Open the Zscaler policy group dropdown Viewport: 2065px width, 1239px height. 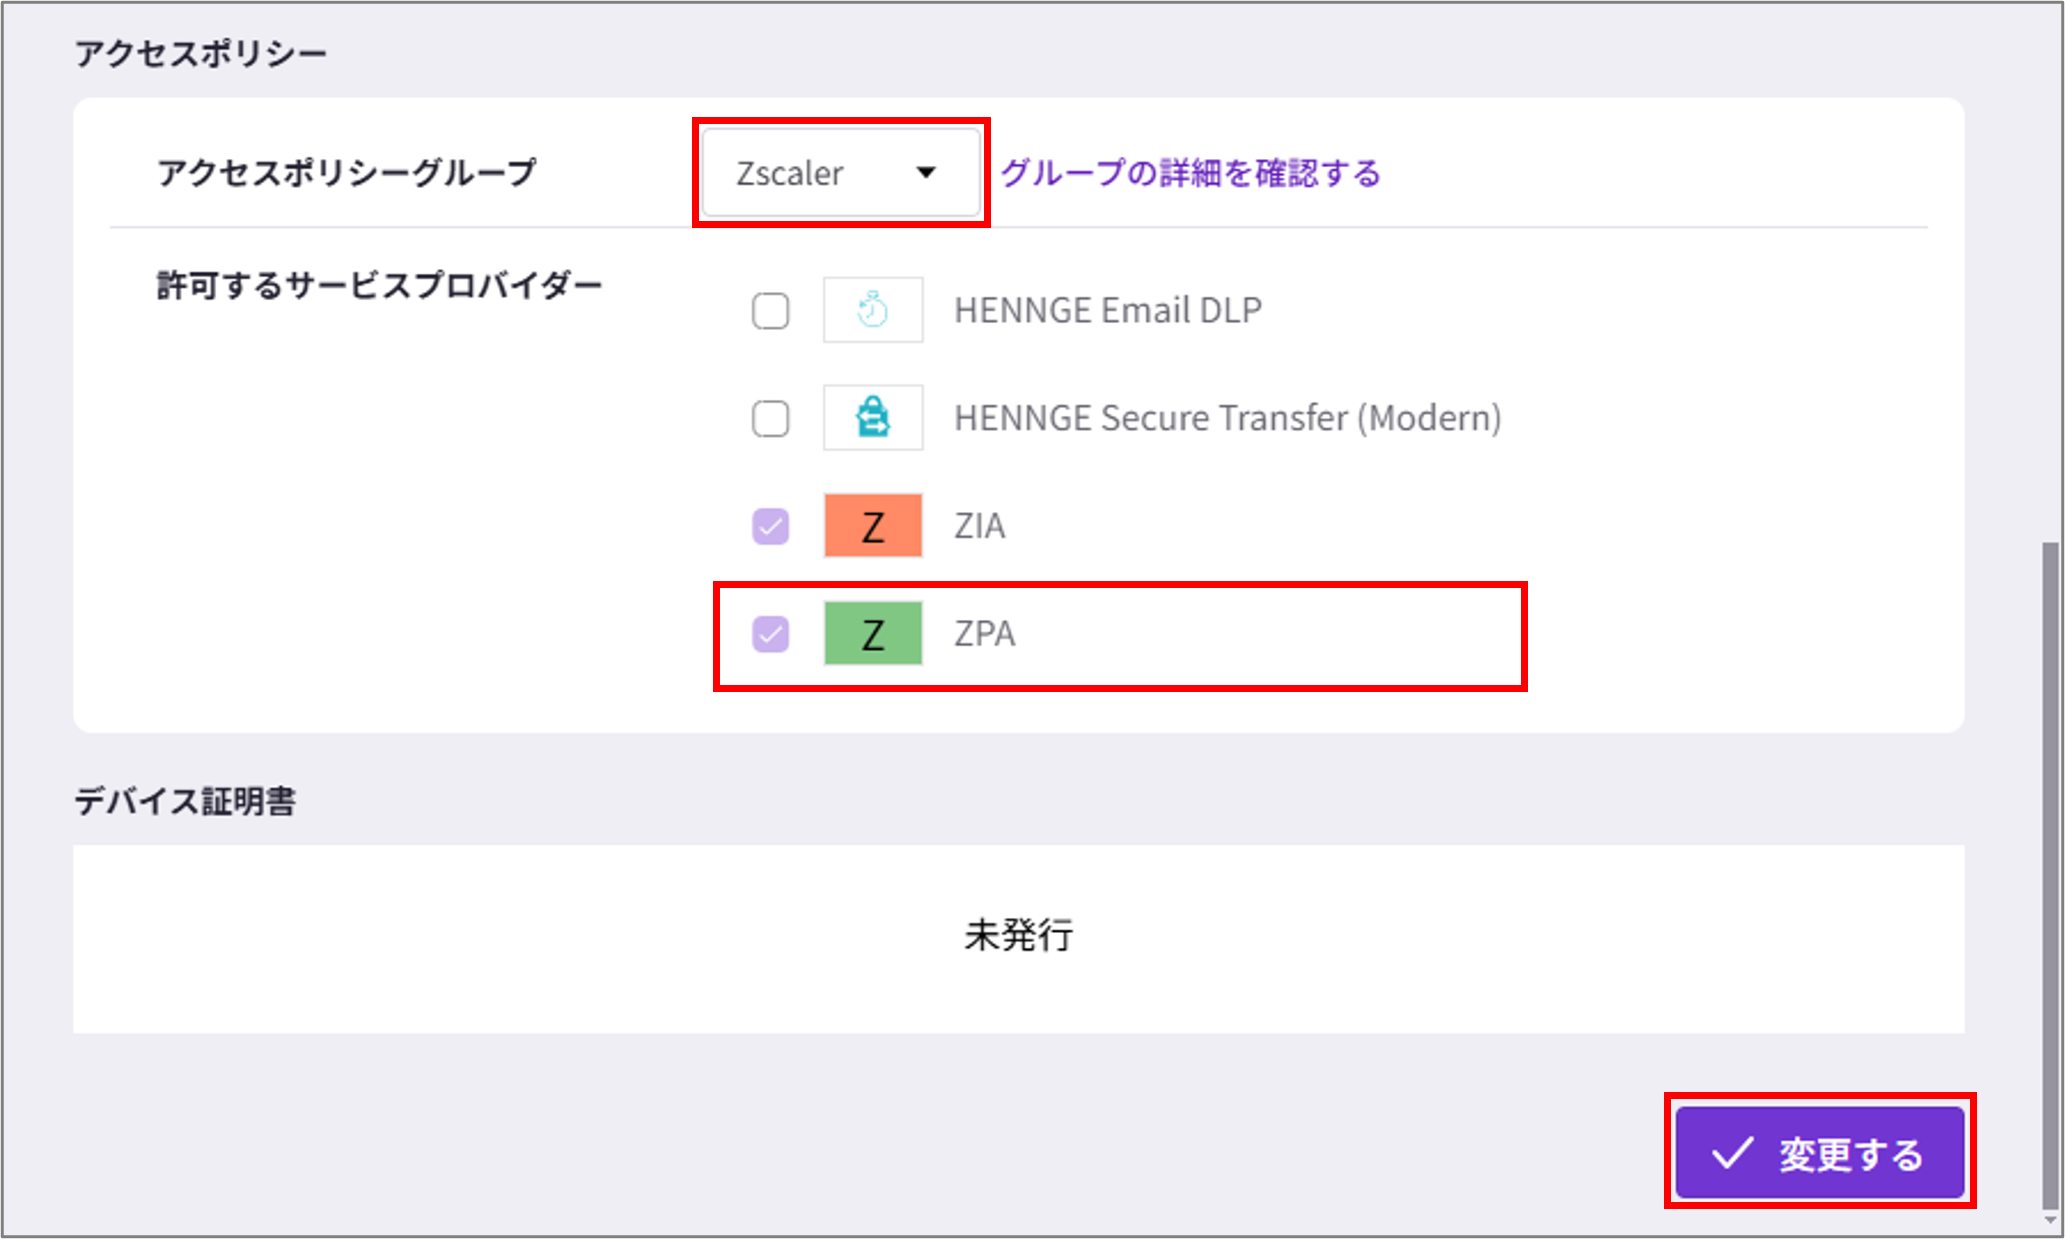(841, 173)
